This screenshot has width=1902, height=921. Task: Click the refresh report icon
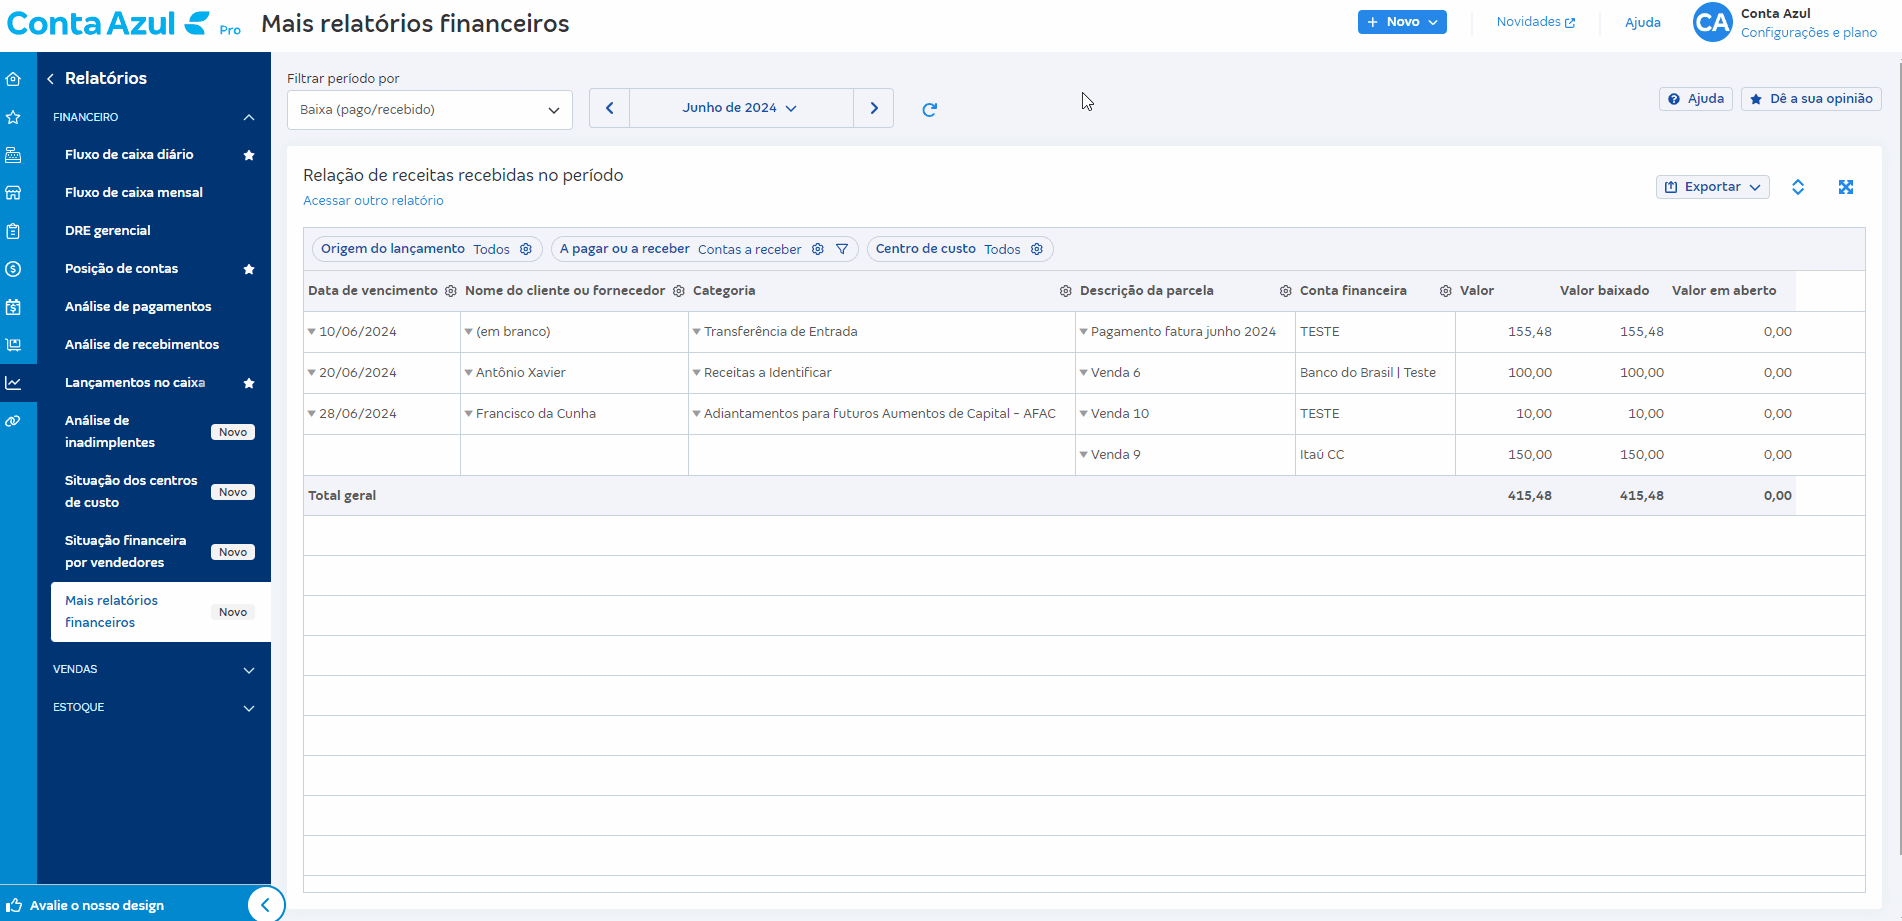pos(929,110)
